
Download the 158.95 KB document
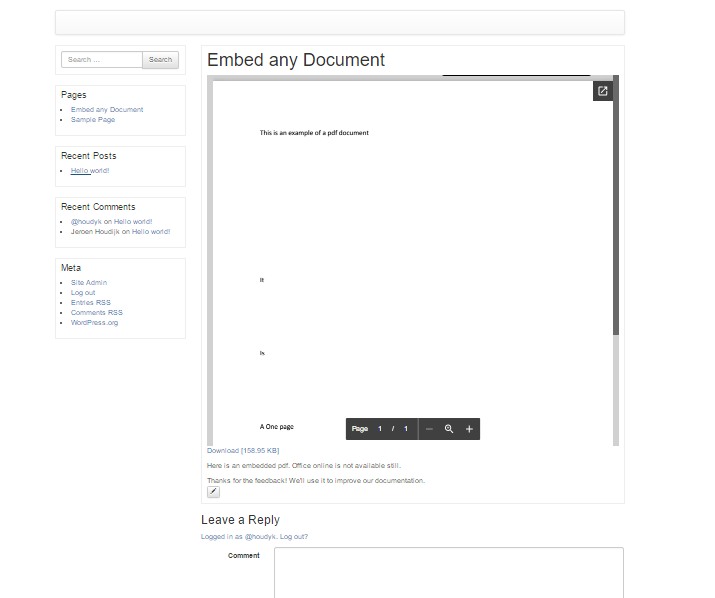[243, 451]
